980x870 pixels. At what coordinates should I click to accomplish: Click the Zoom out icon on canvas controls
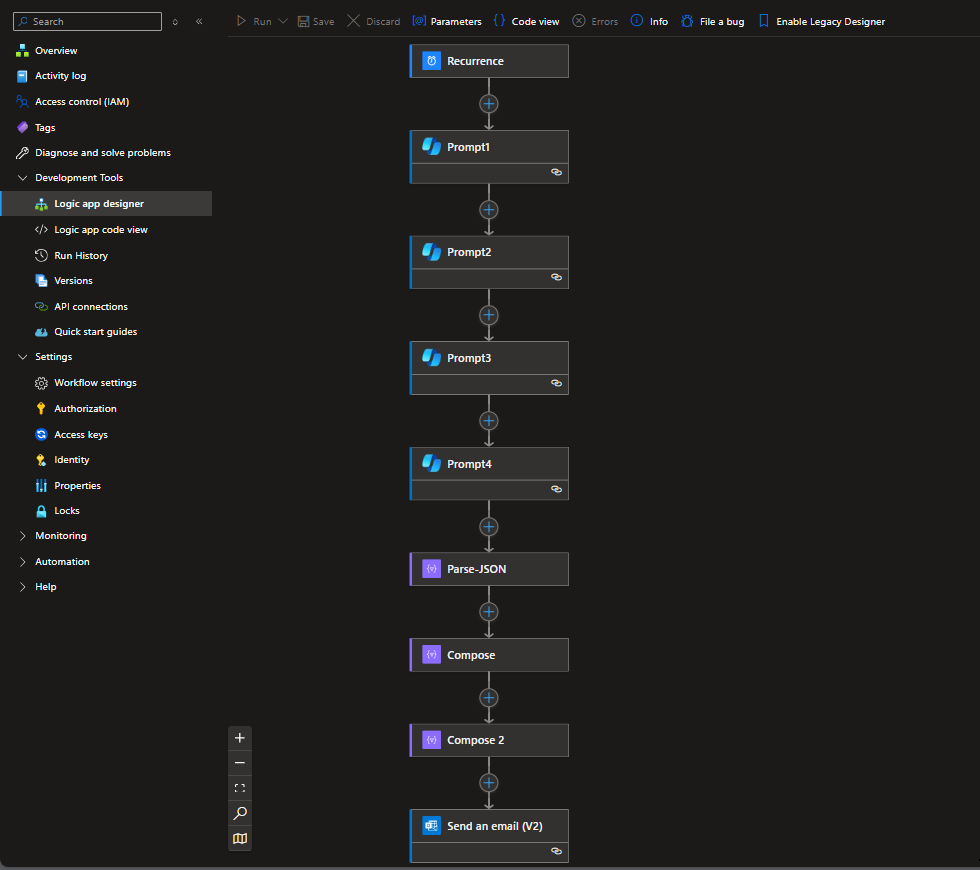[239, 762]
